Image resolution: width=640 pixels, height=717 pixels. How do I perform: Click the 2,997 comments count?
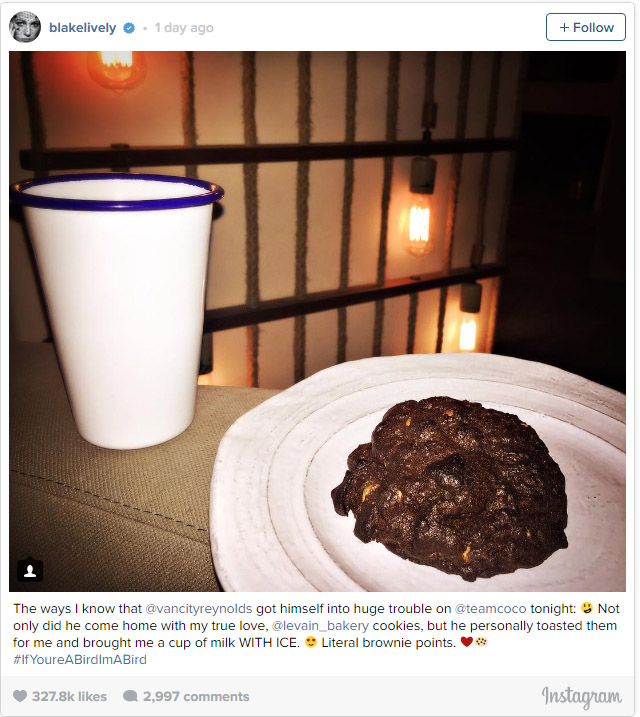[196, 696]
